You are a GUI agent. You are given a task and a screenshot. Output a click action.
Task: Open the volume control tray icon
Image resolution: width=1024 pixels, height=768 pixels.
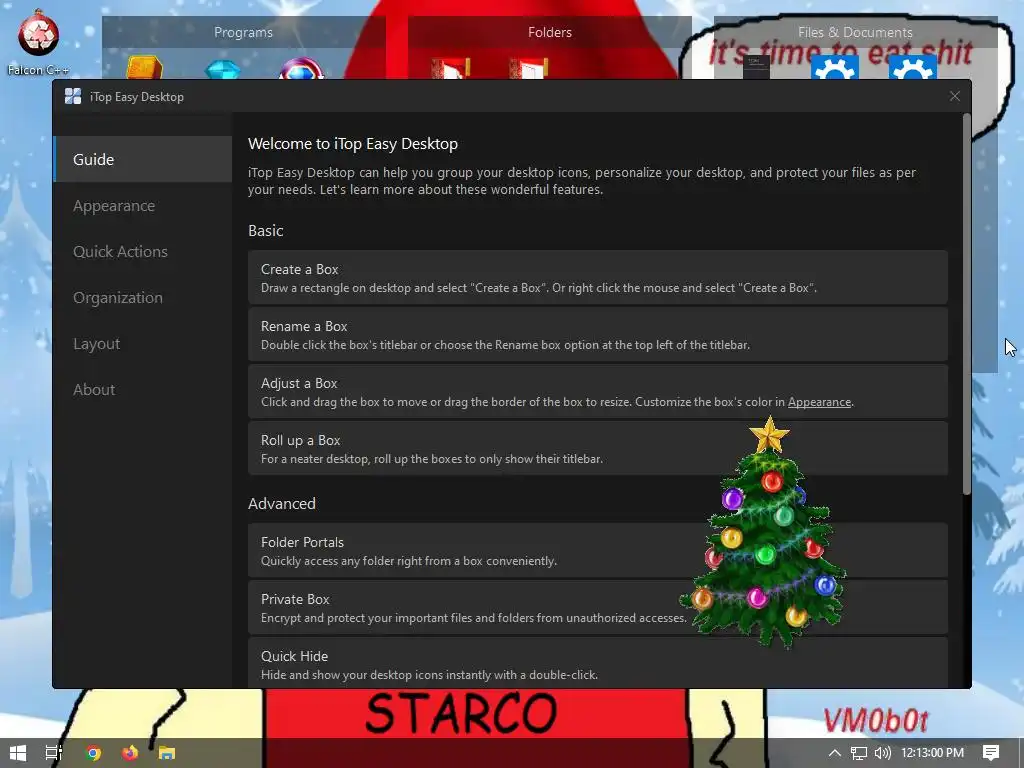coord(882,753)
